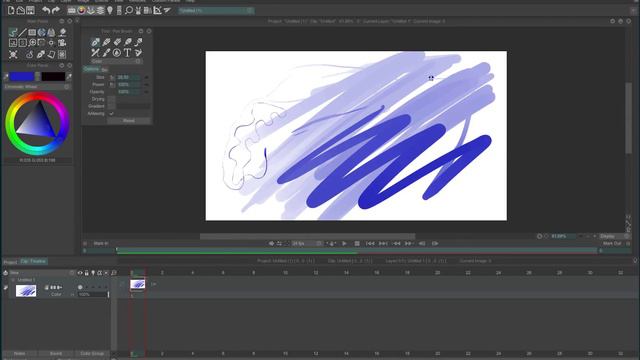Click inside the chromatic color wheel triangle
Screen dimensions: 640x360
[x=38, y=122]
